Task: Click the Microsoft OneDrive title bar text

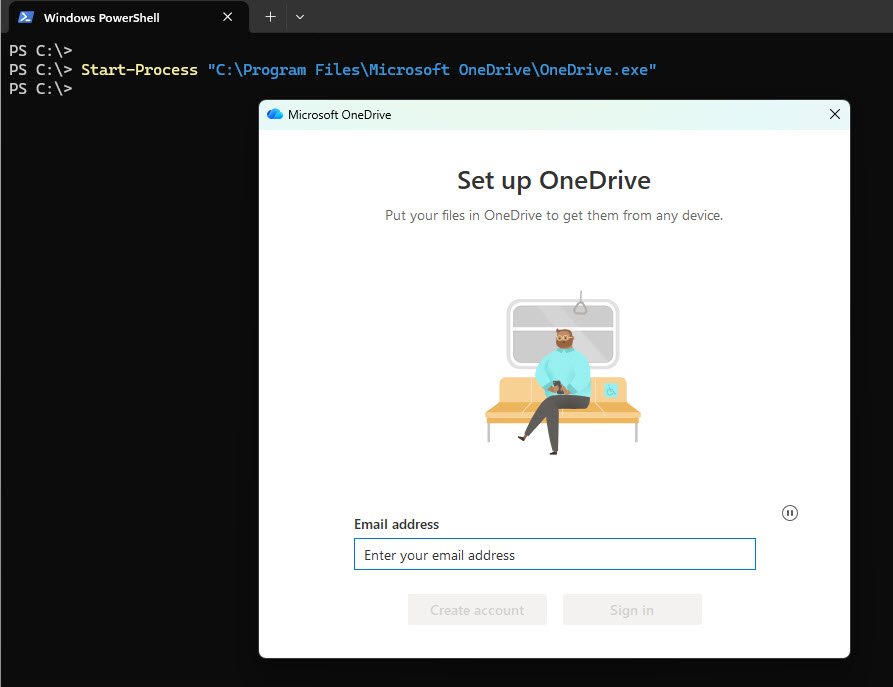Action: (339, 115)
